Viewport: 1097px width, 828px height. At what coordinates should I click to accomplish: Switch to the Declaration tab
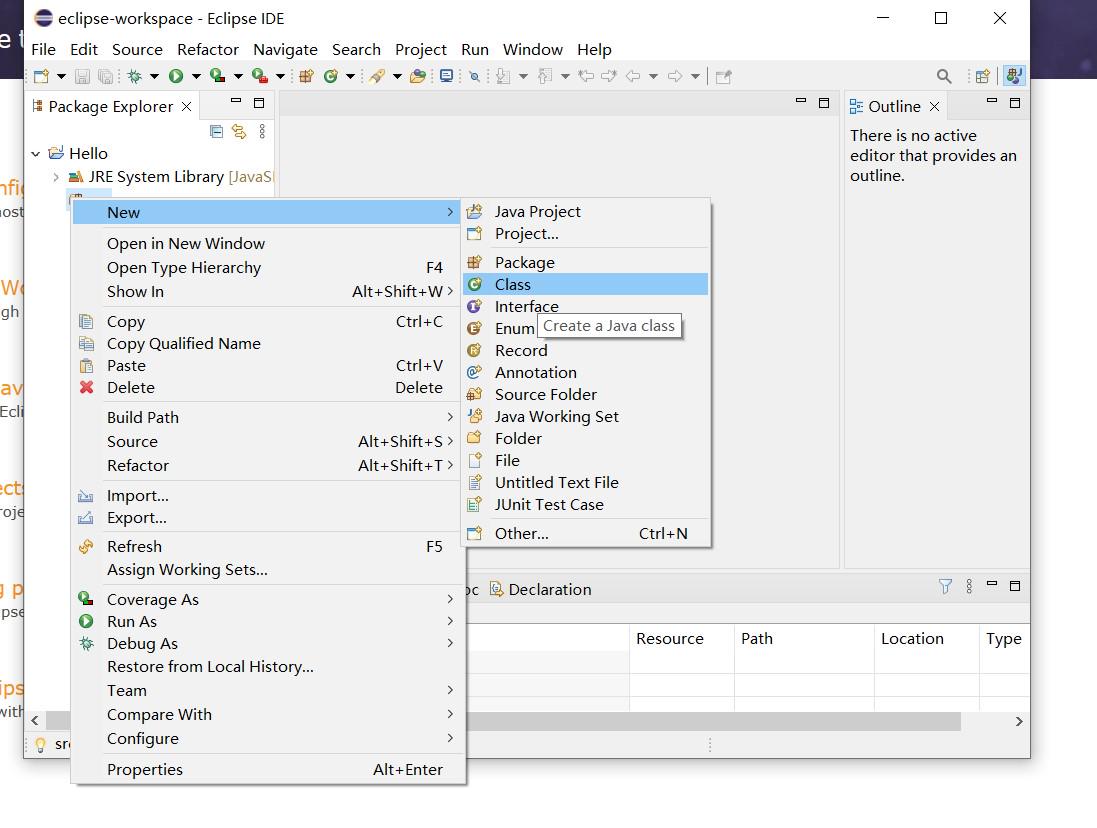(x=541, y=590)
